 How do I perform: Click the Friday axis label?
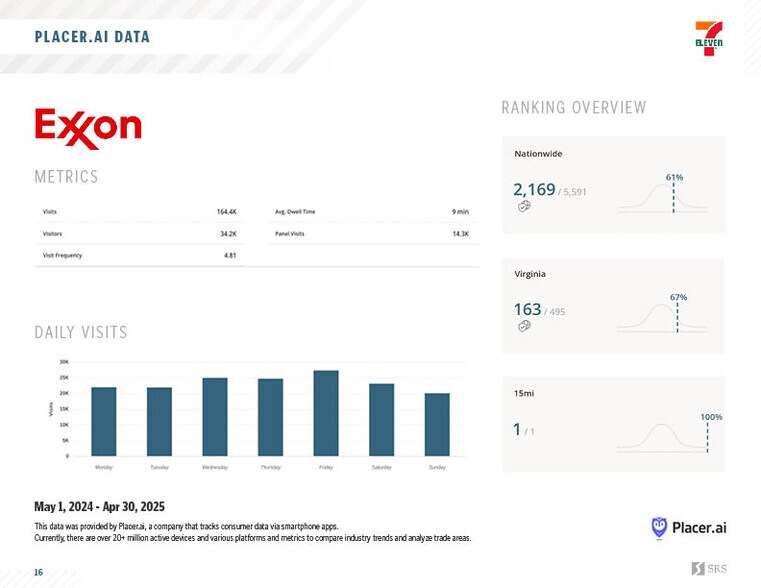coord(326,467)
